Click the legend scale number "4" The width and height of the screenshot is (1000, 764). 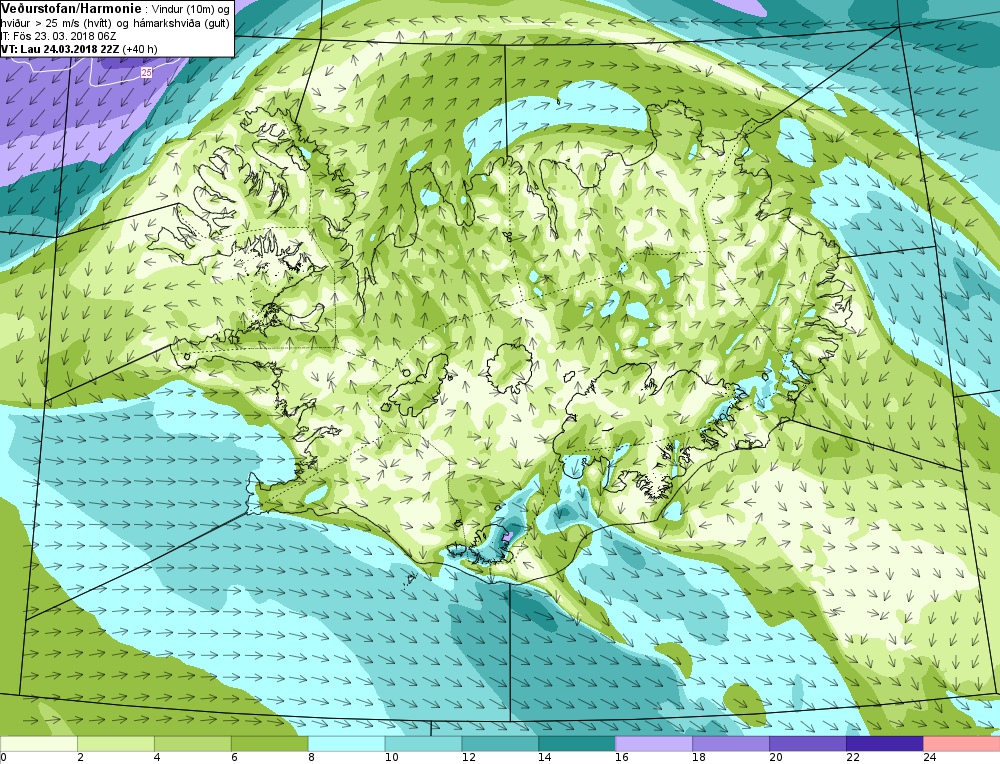[x=157, y=758]
